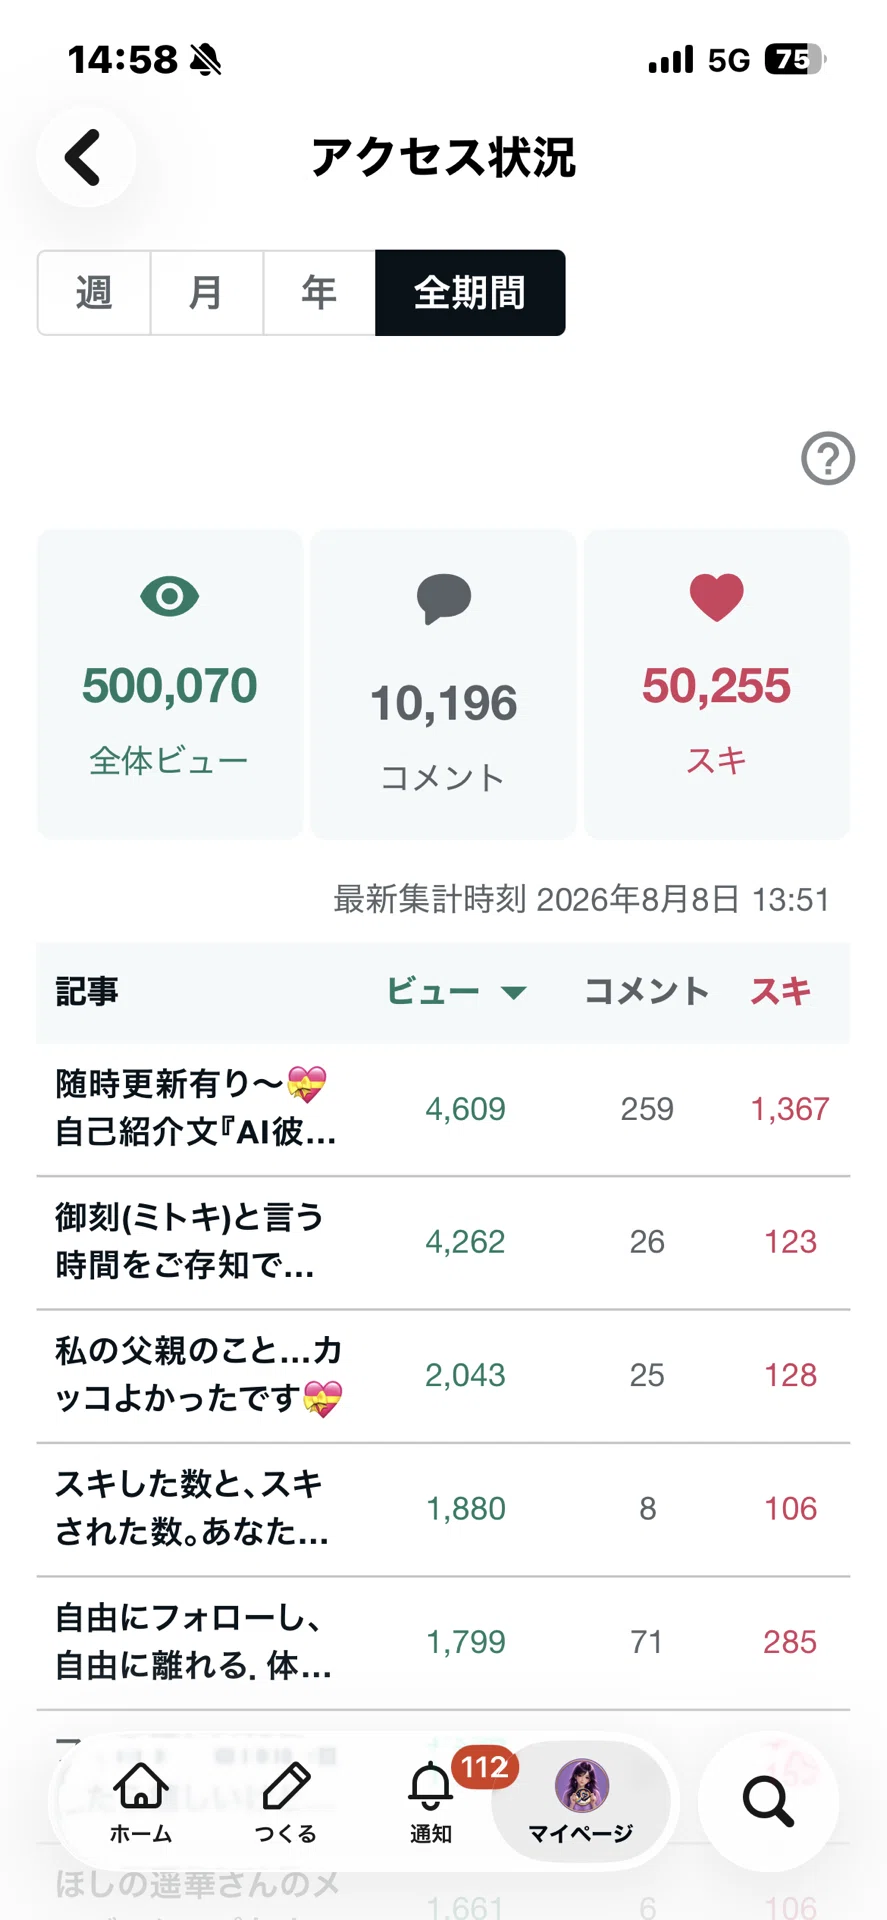Select the 全期間 period tab
The width and height of the screenshot is (887, 1920).
tap(470, 293)
